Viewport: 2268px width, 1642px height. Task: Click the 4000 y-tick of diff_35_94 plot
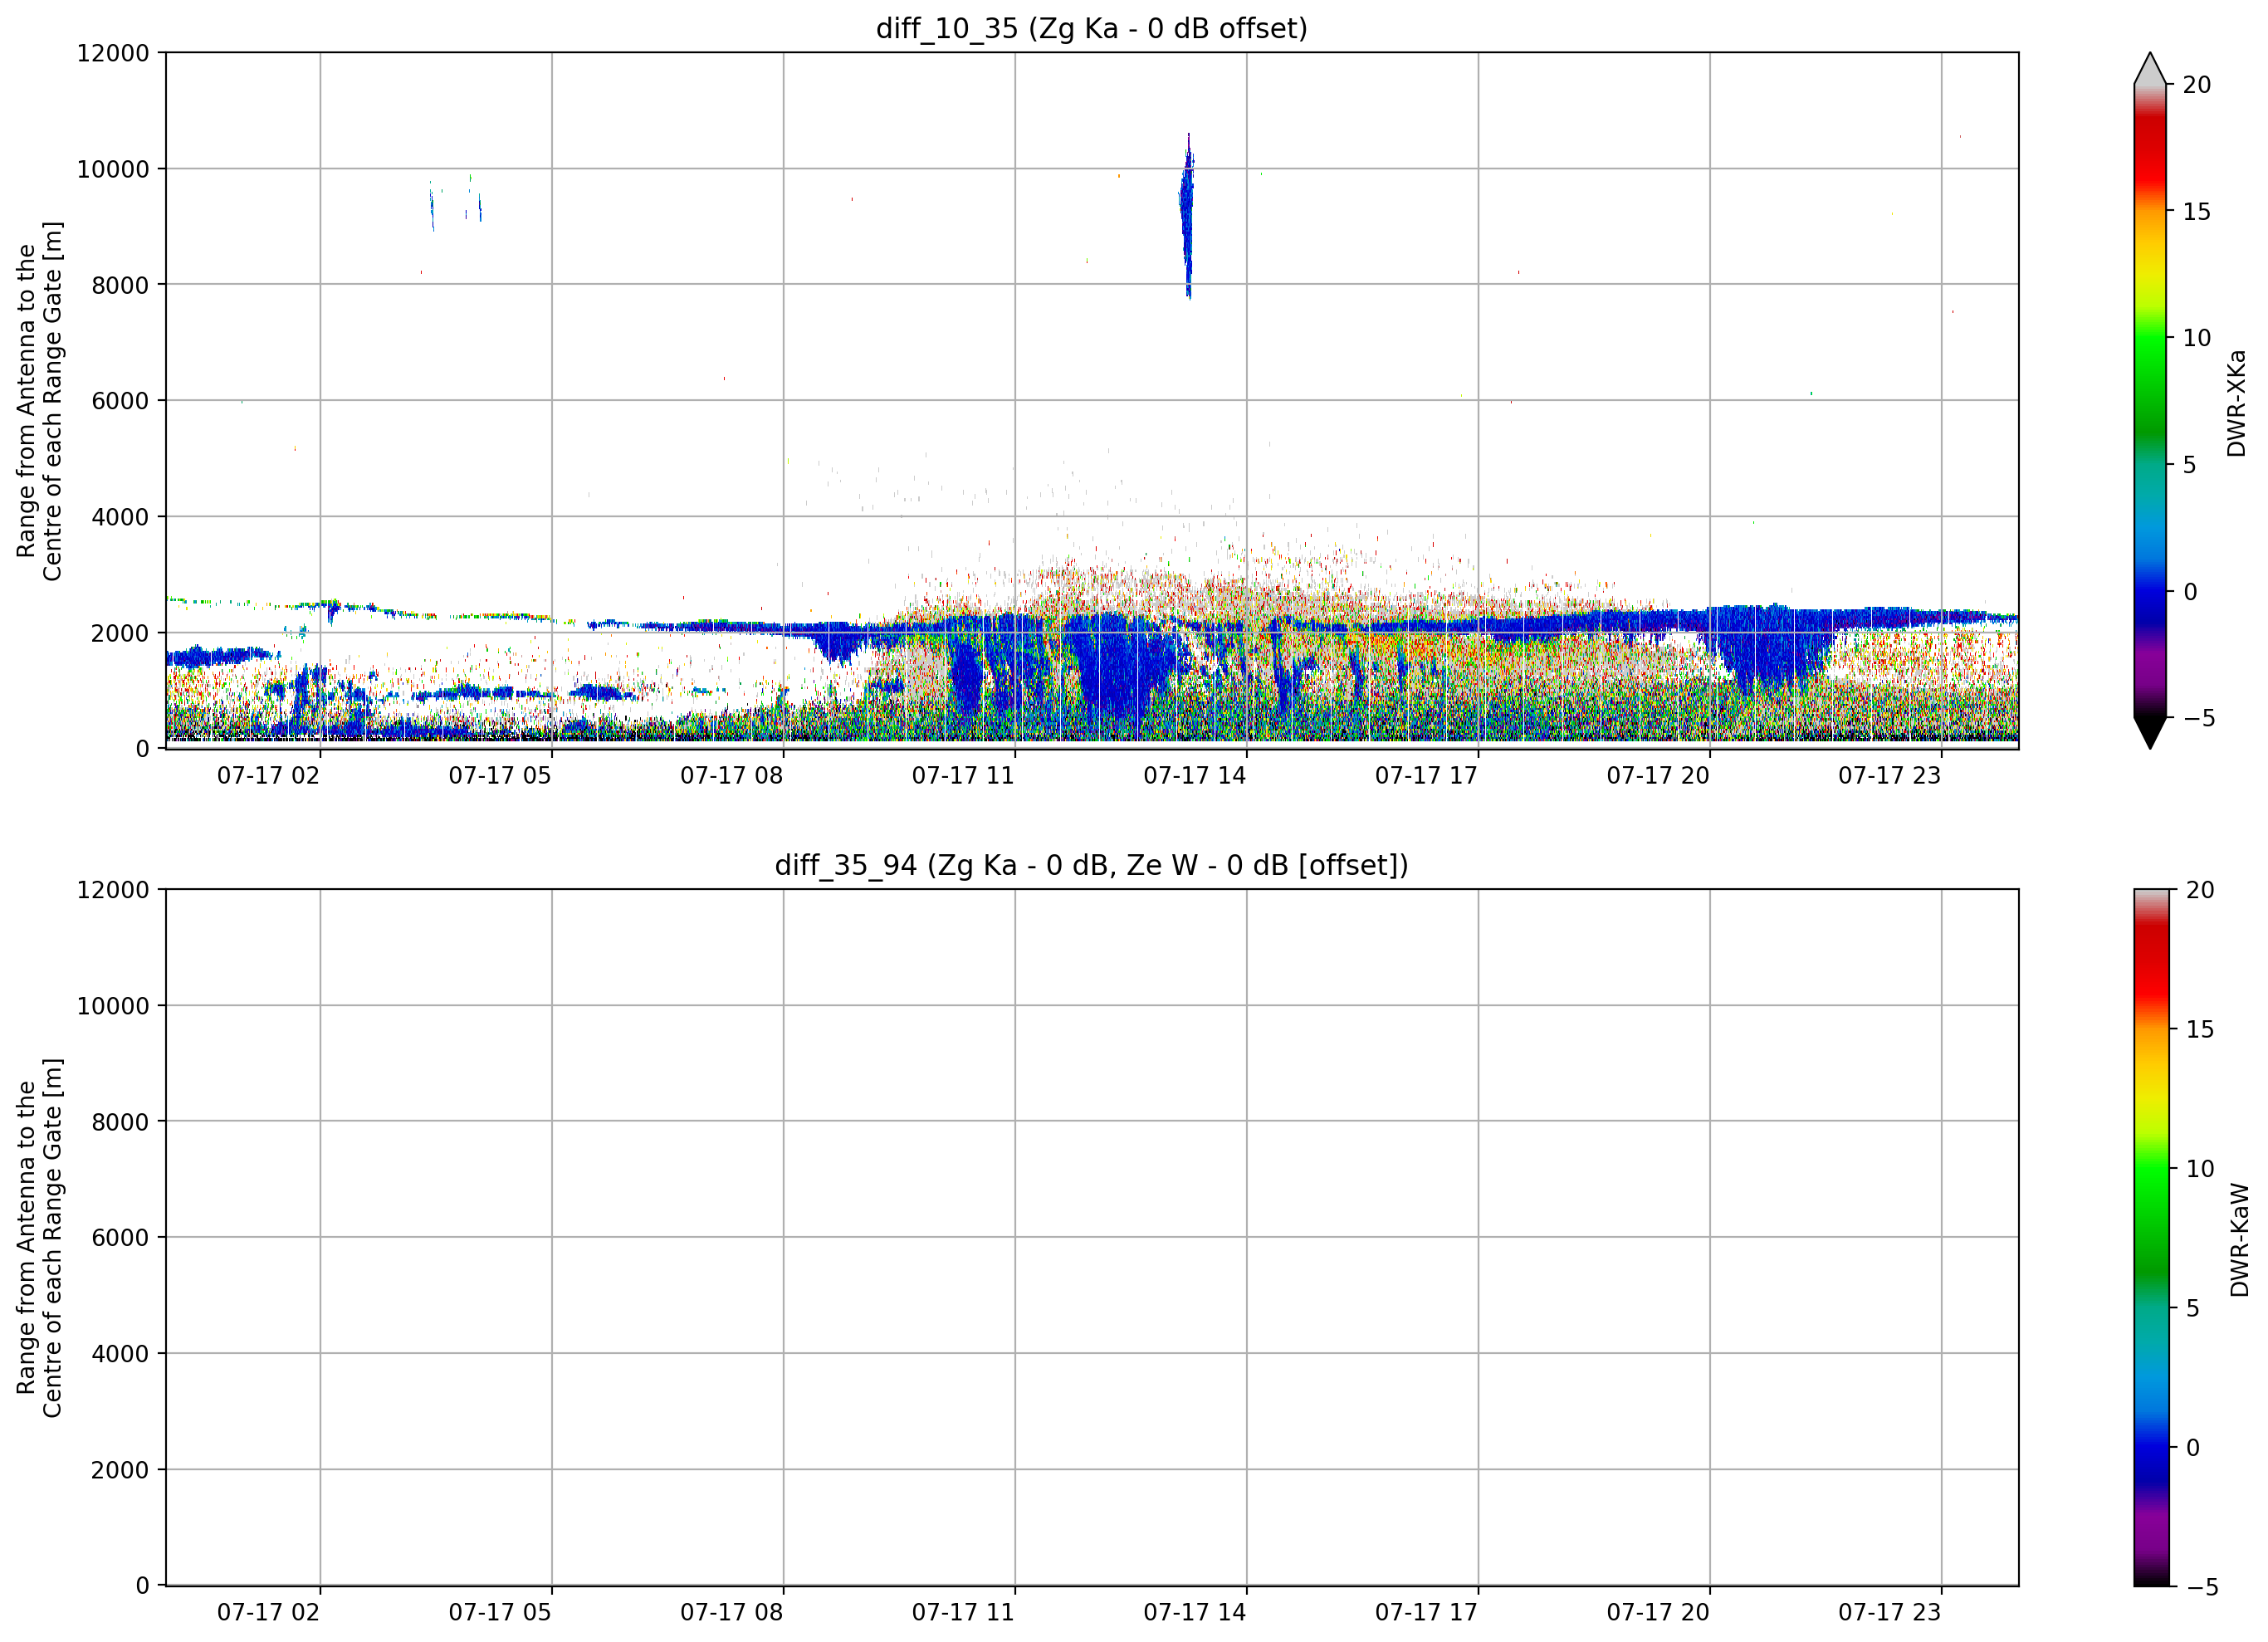coord(120,1354)
